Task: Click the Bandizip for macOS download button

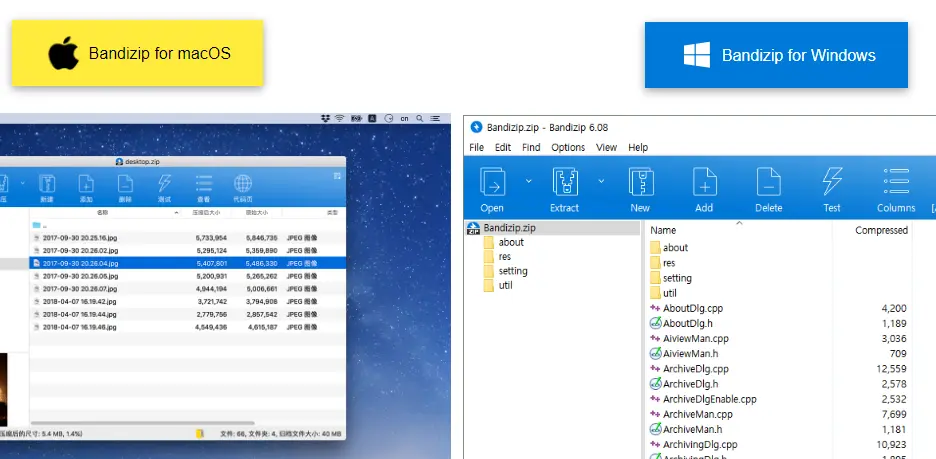Action: 137,53
